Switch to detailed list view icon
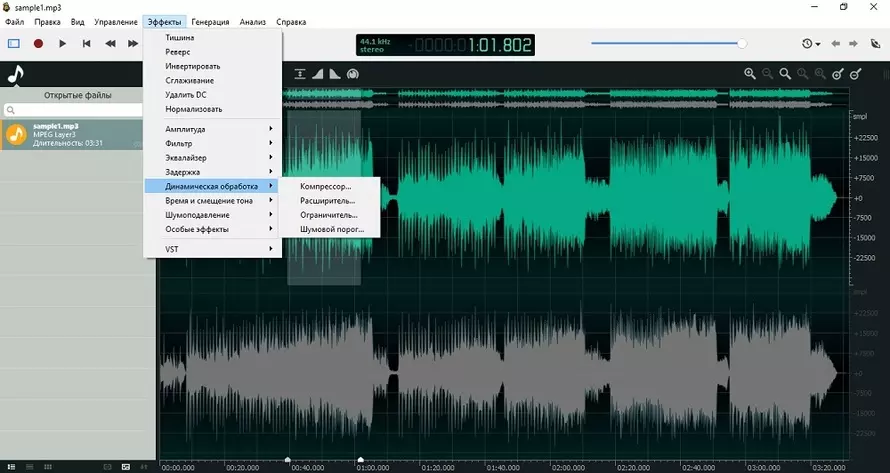Screen dimensions: 890x473 [11, 467]
